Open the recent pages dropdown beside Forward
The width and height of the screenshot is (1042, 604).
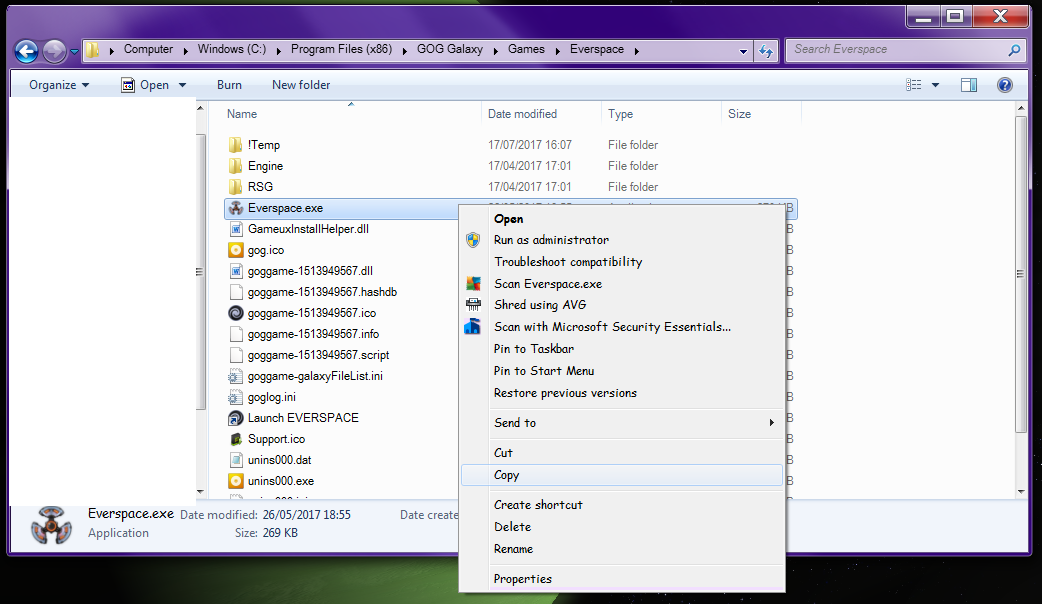pyautogui.click(x=74, y=51)
